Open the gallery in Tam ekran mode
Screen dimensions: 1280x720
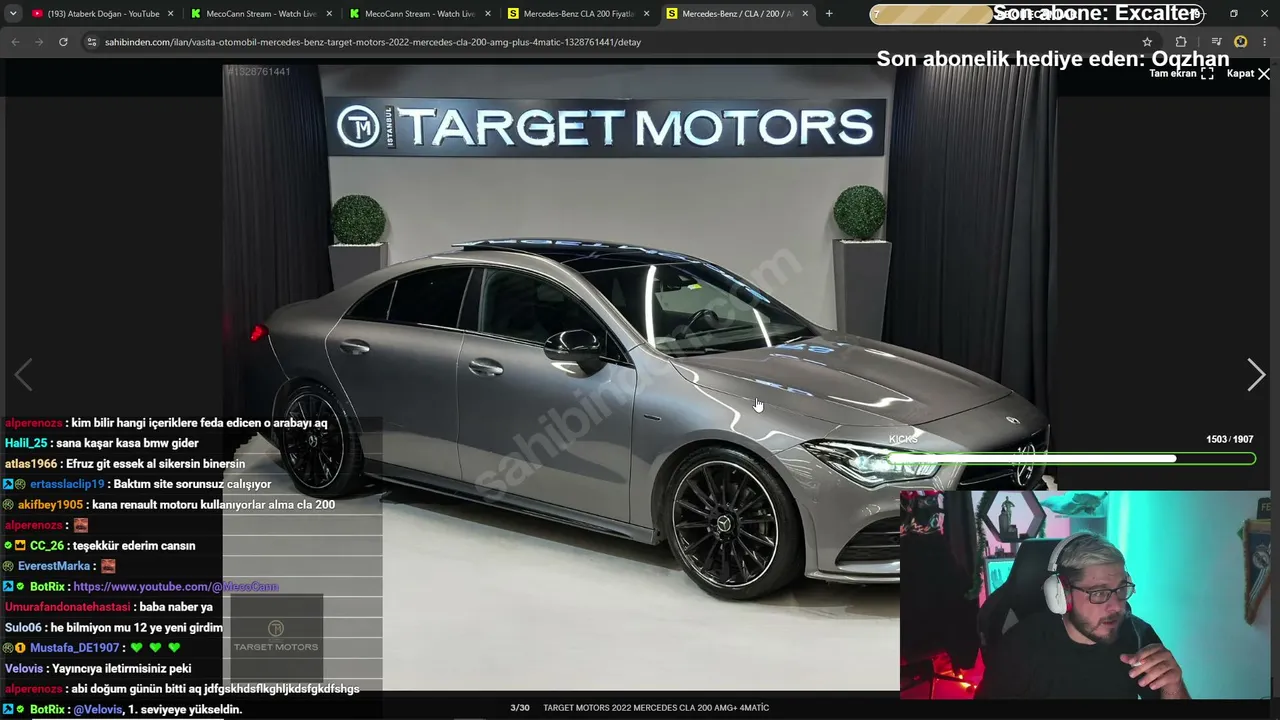point(1181,74)
